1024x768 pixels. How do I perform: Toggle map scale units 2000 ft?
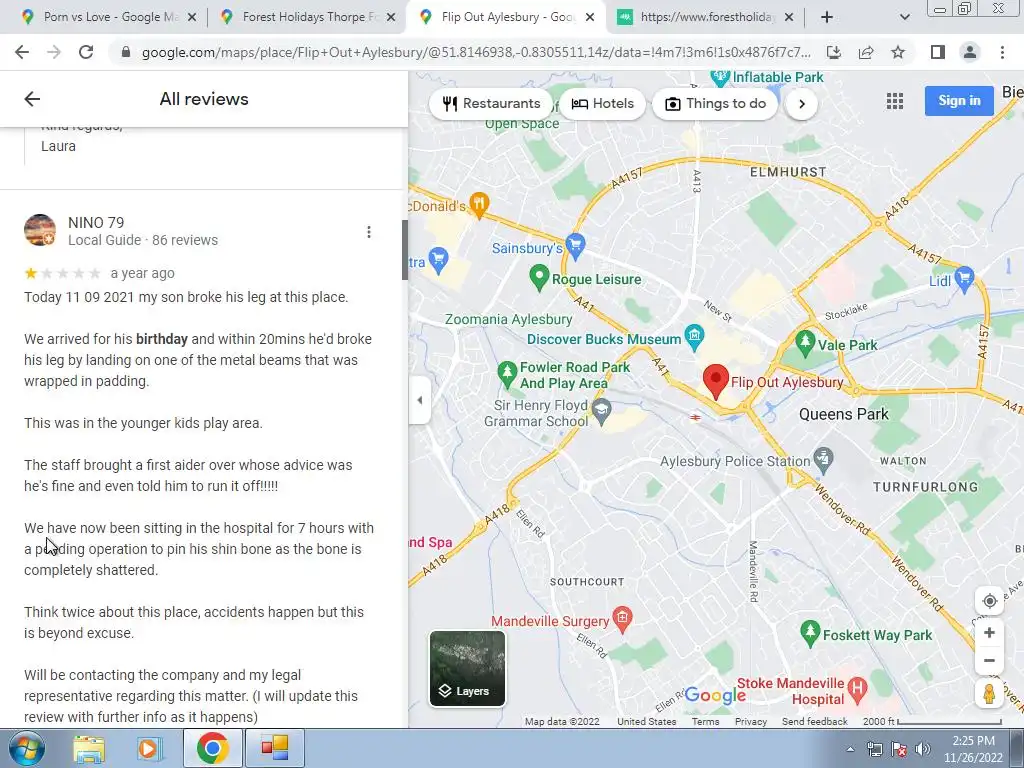(933, 722)
